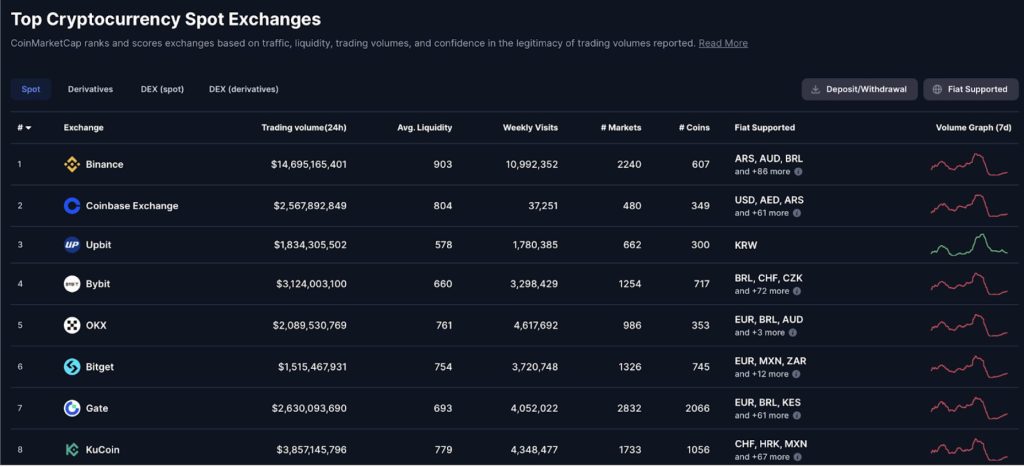Screen dimensions: 1024x467
Task: Click the Upbit logo icon
Action: (x=72, y=245)
